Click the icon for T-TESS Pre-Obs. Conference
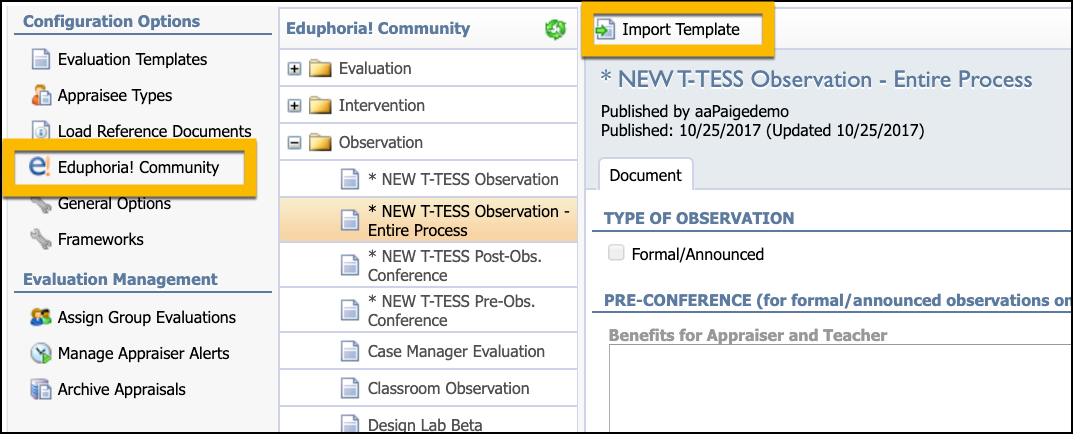Screen dimensions: 1073x434 (x=350, y=311)
